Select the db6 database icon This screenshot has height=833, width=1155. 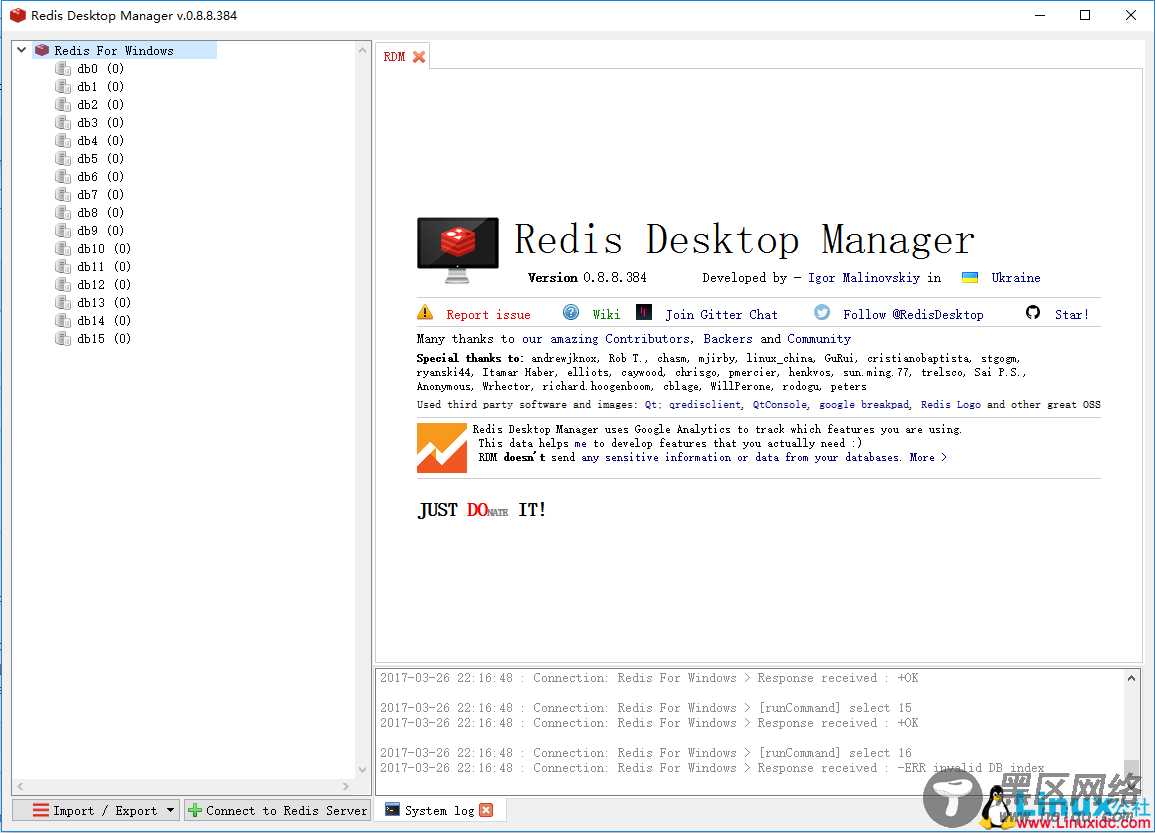pos(63,177)
